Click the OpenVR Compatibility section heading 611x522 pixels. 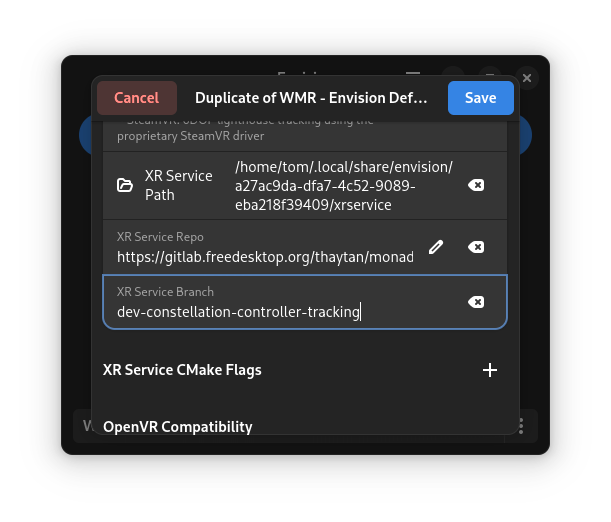click(x=178, y=427)
